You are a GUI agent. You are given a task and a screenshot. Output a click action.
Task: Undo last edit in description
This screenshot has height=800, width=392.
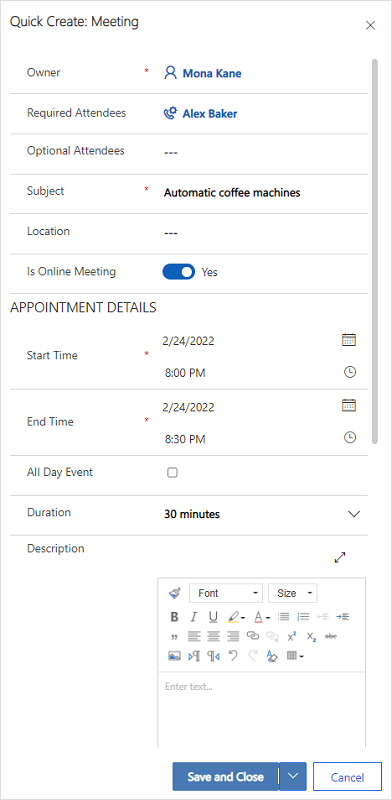[233, 656]
